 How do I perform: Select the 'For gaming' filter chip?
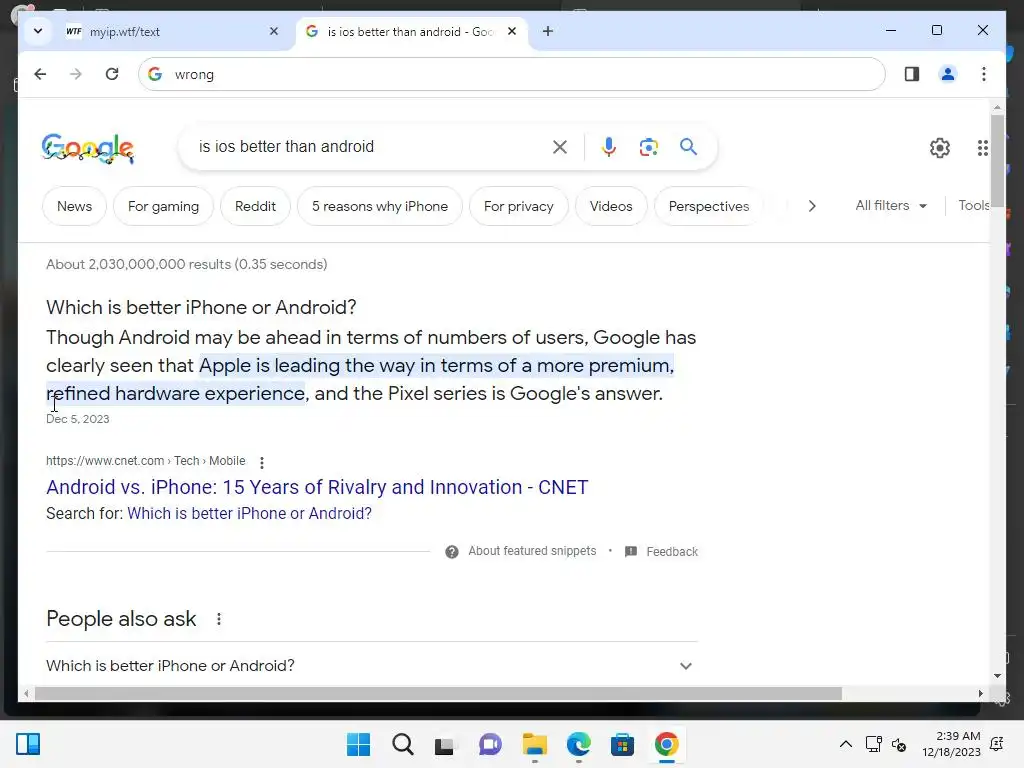click(163, 206)
